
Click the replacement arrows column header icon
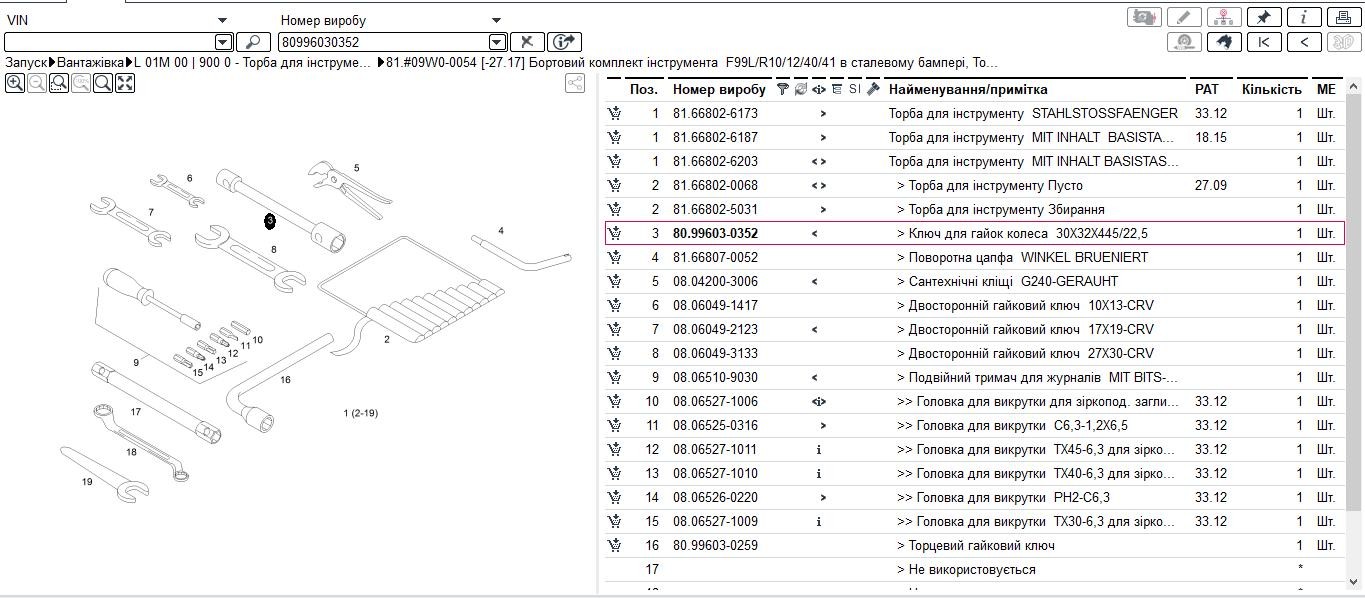click(x=800, y=89)
